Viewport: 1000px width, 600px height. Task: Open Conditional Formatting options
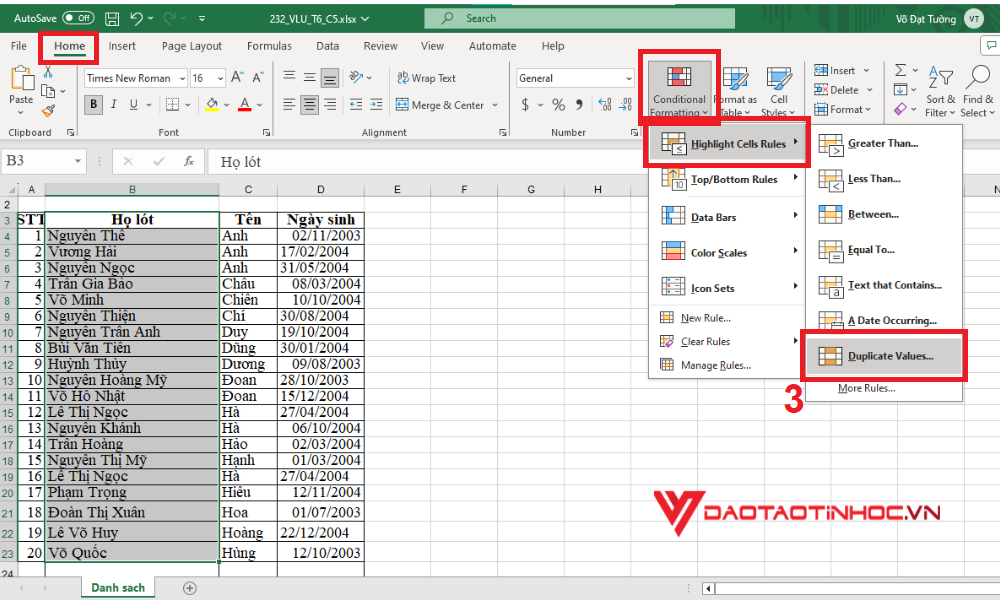coord(679,89)
